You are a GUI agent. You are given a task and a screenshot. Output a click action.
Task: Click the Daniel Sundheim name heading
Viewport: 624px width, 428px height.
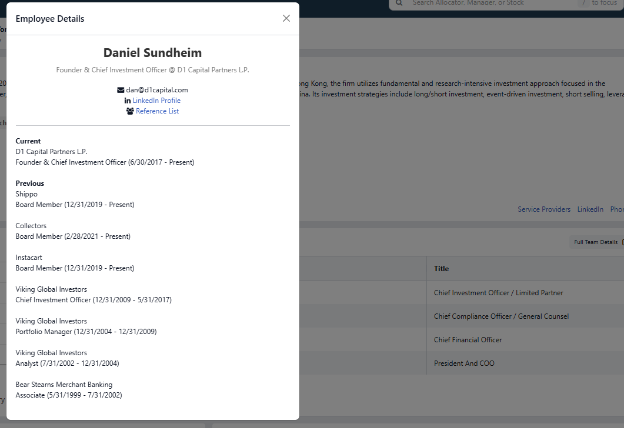152,53
